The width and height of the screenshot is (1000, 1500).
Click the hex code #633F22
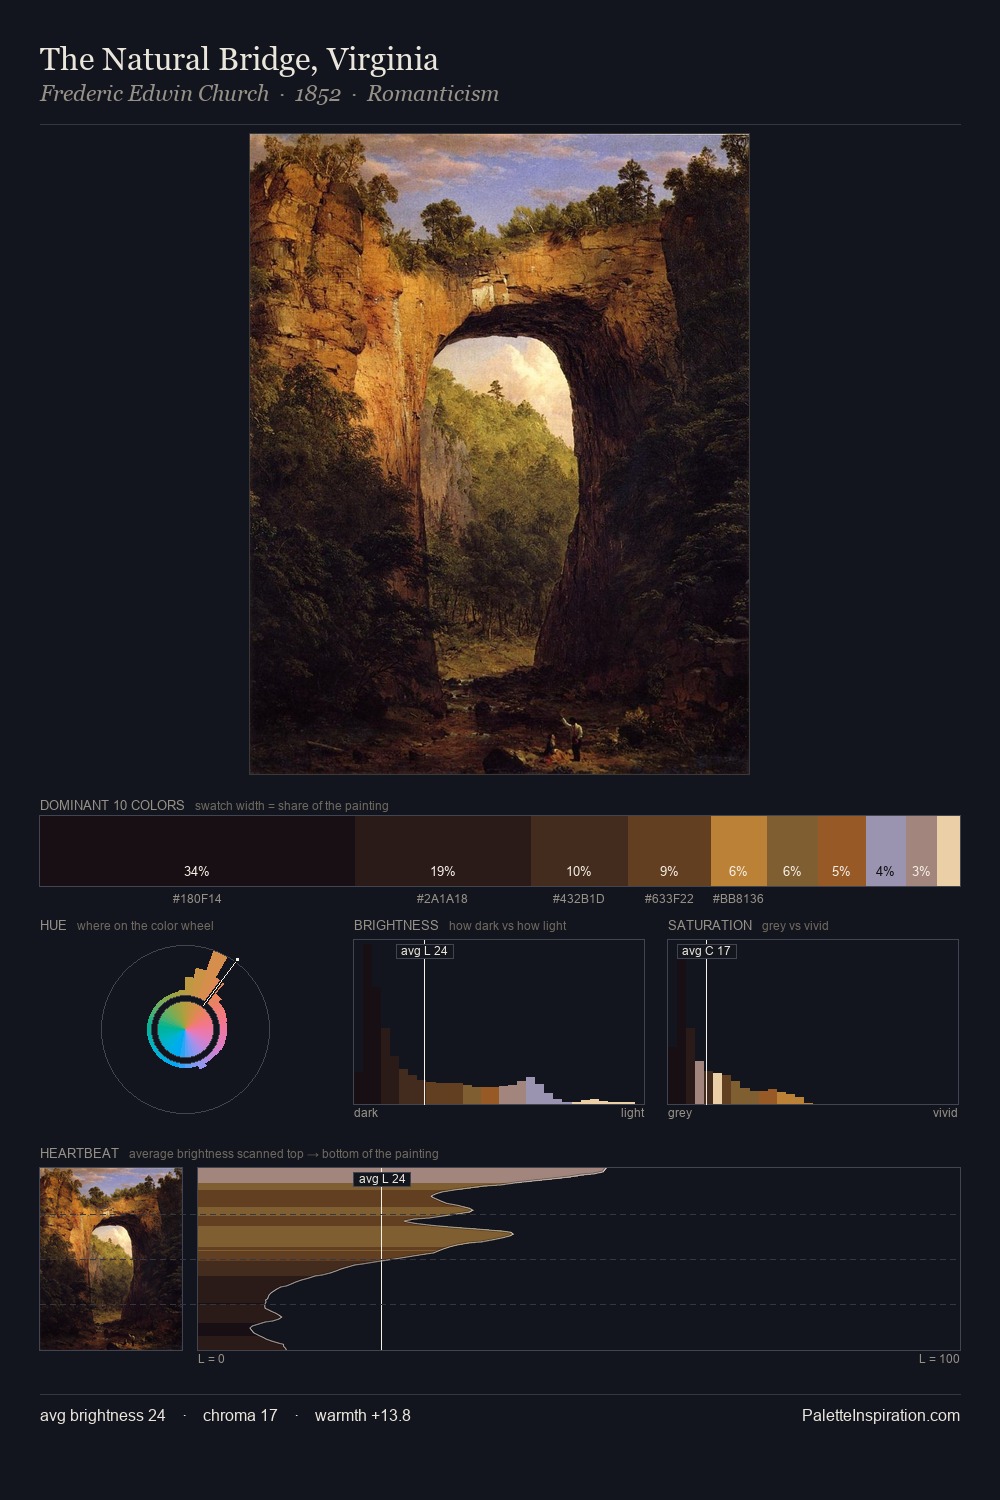tap(669, 899)
